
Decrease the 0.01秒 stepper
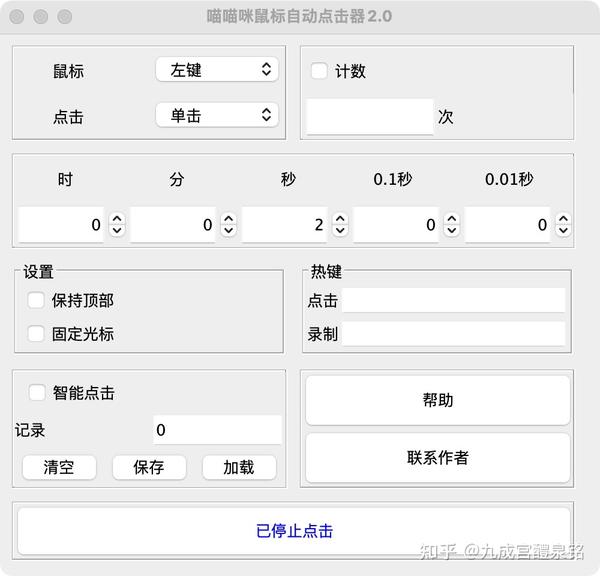563,230
